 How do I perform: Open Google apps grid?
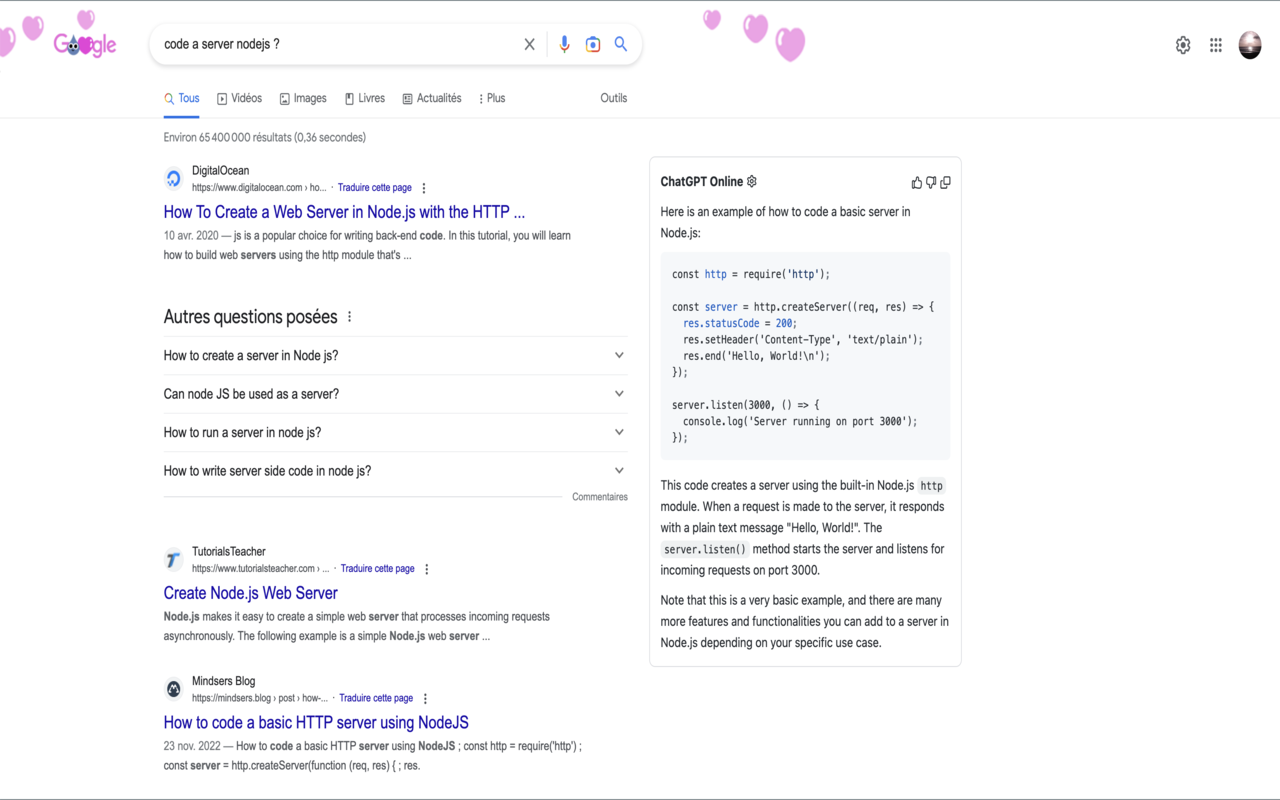[x=1216, y=45]
